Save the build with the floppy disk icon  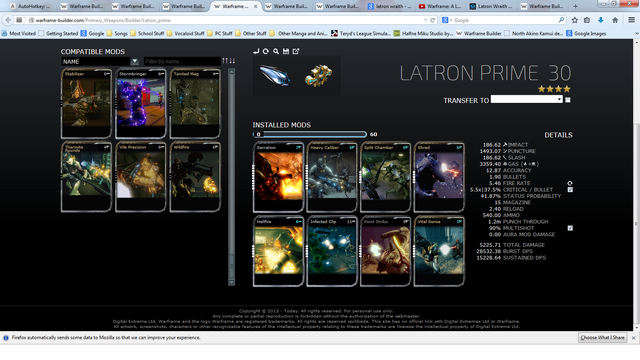[286, 51]
